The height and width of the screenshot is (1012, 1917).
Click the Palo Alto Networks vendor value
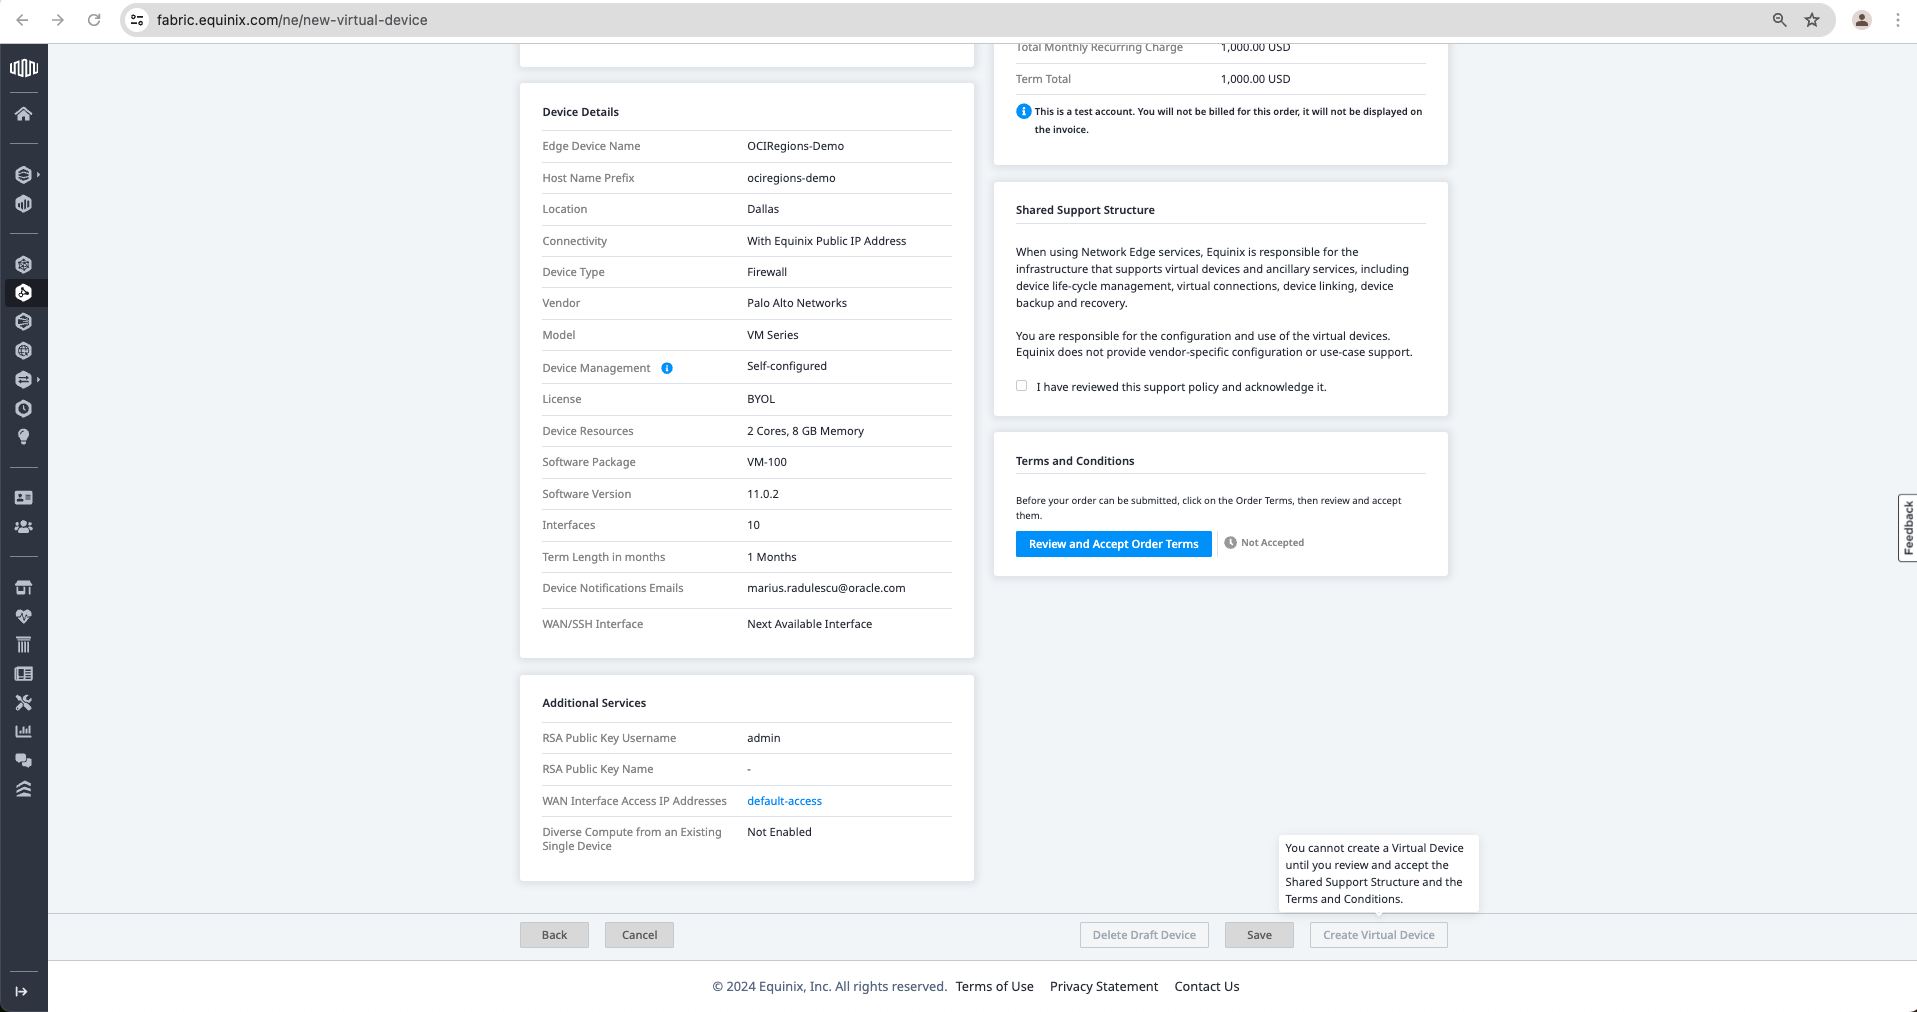(797, 303)
